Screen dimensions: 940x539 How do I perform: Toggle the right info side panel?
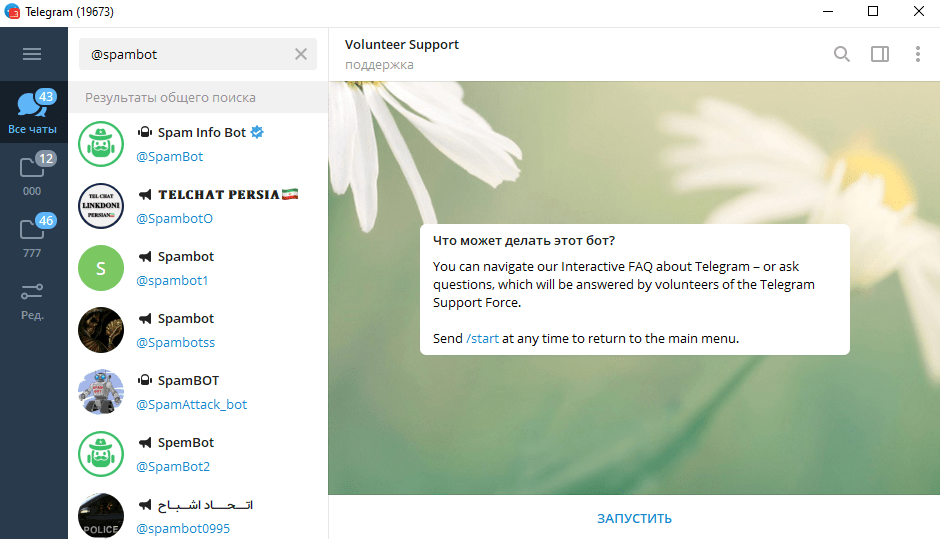coord(879,54)
